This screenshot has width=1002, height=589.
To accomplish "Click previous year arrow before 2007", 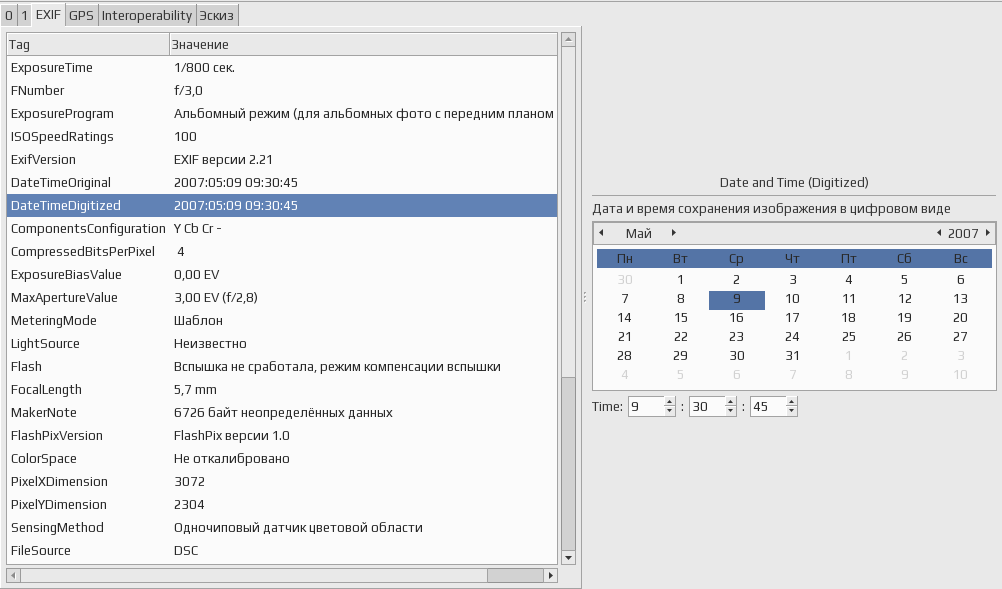I will 939,233.
